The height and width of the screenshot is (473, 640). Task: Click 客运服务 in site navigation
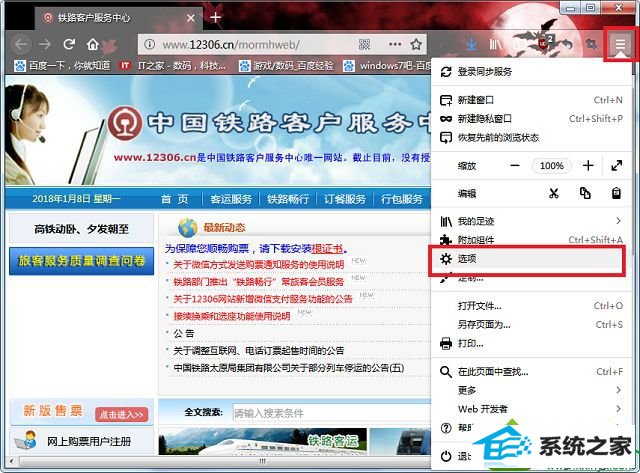point(231,199)
